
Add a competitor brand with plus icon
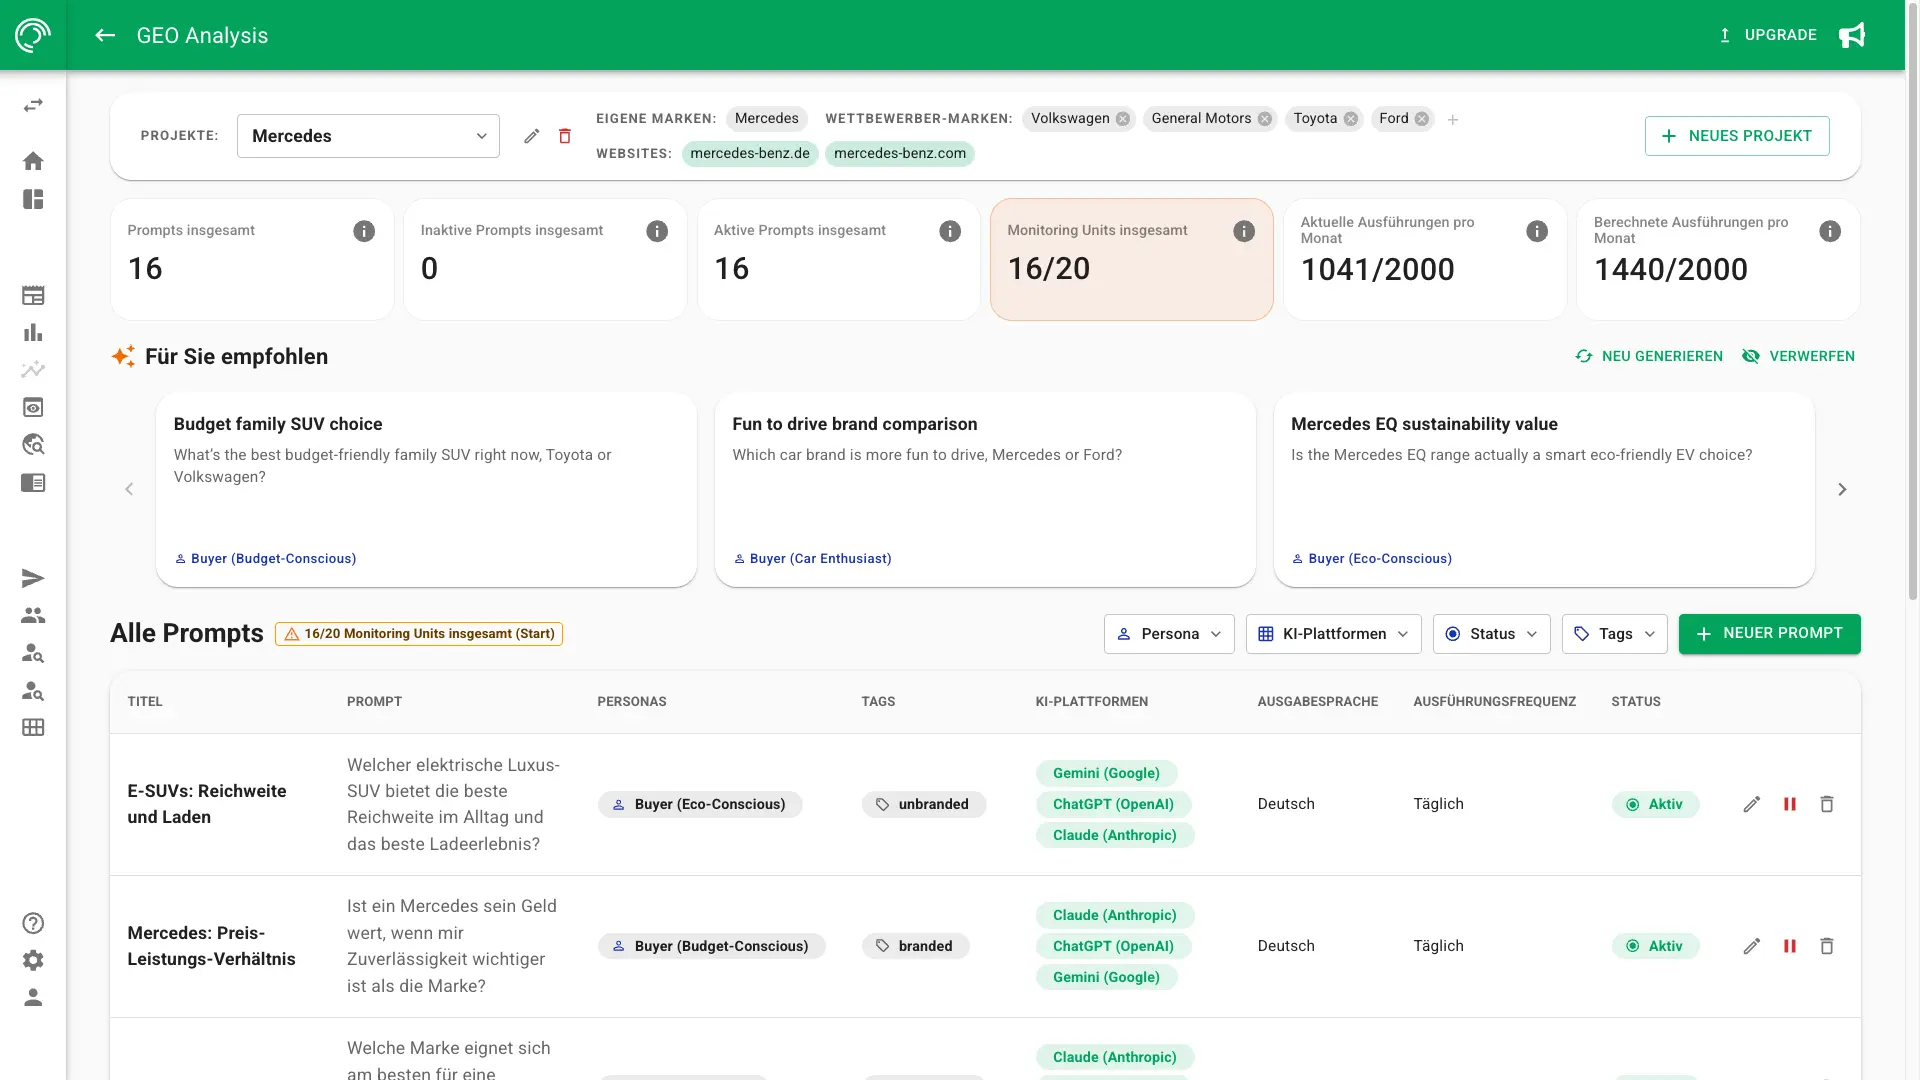click(1453, 120)
